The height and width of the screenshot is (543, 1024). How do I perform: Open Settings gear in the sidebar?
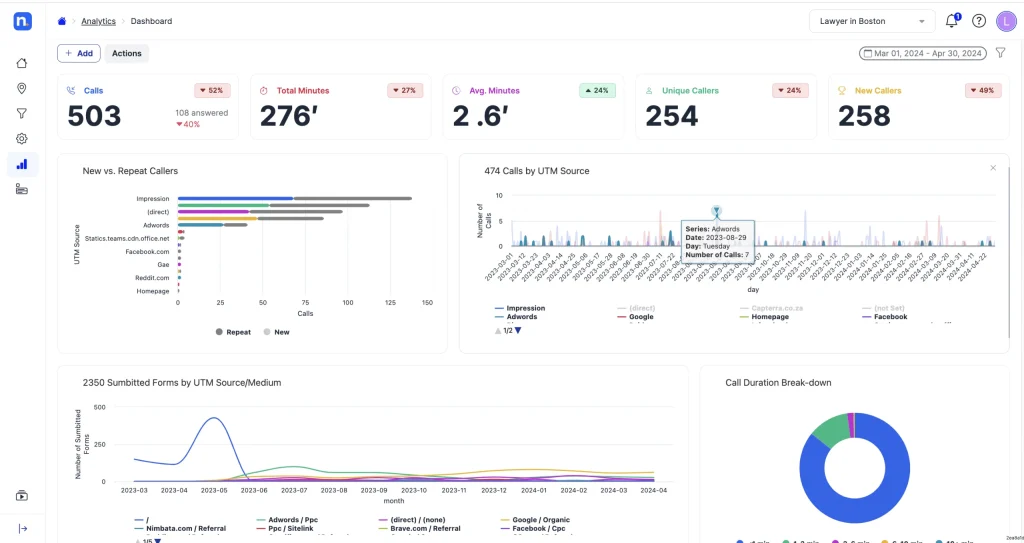22,139
